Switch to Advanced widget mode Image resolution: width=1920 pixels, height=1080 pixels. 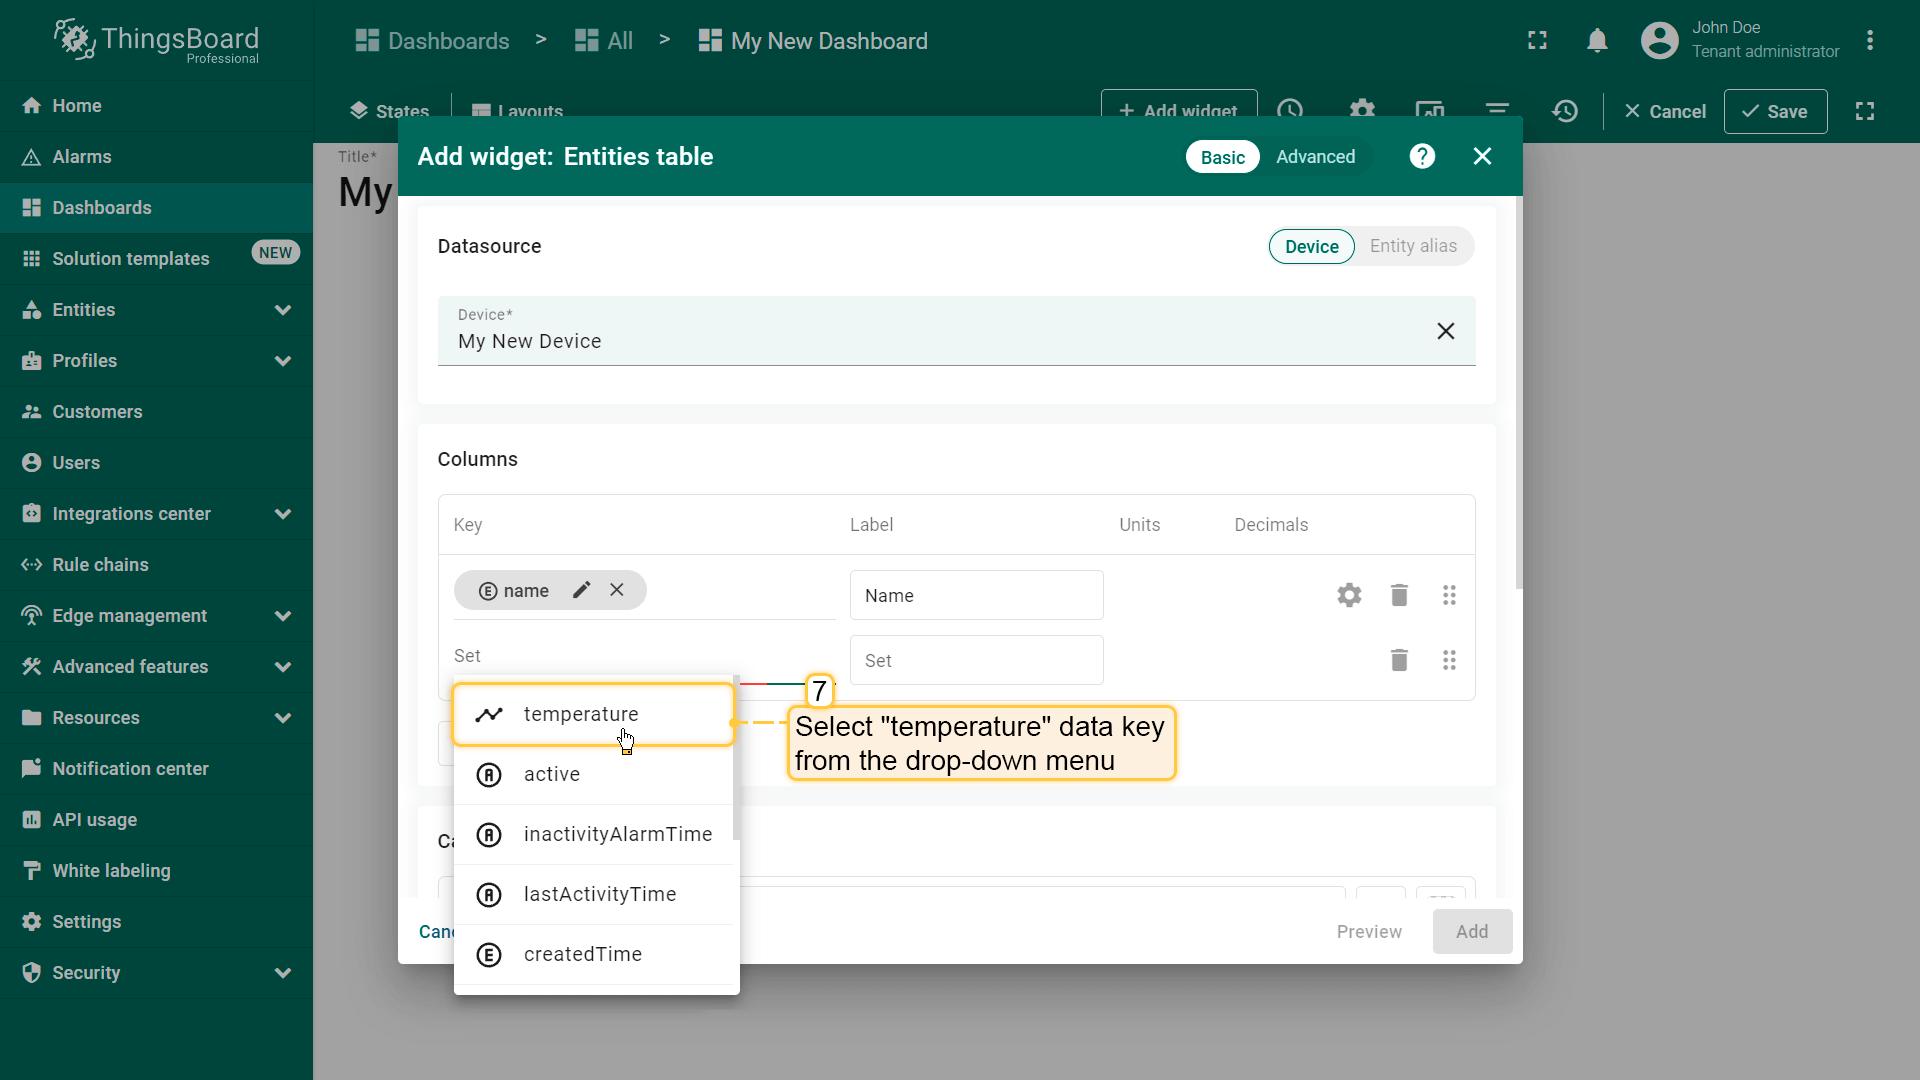1315,157
